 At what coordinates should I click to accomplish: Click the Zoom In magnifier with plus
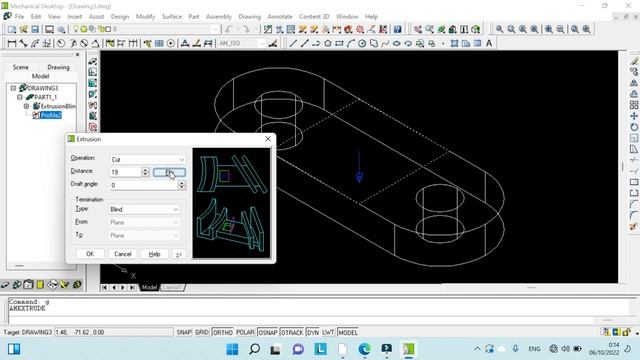549,29
